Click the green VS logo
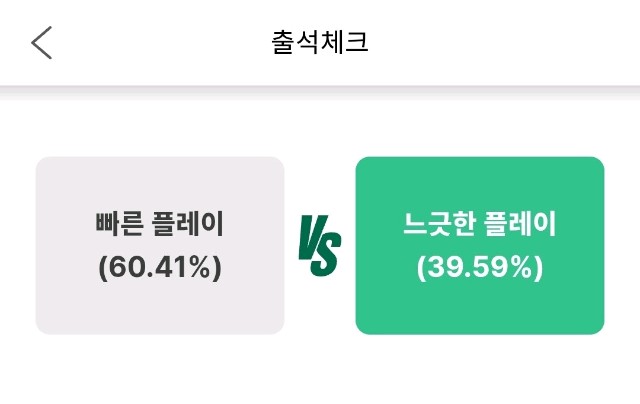The height and width of the screenshot is (404, 640). pyautogui.click(x=320, y=245)
